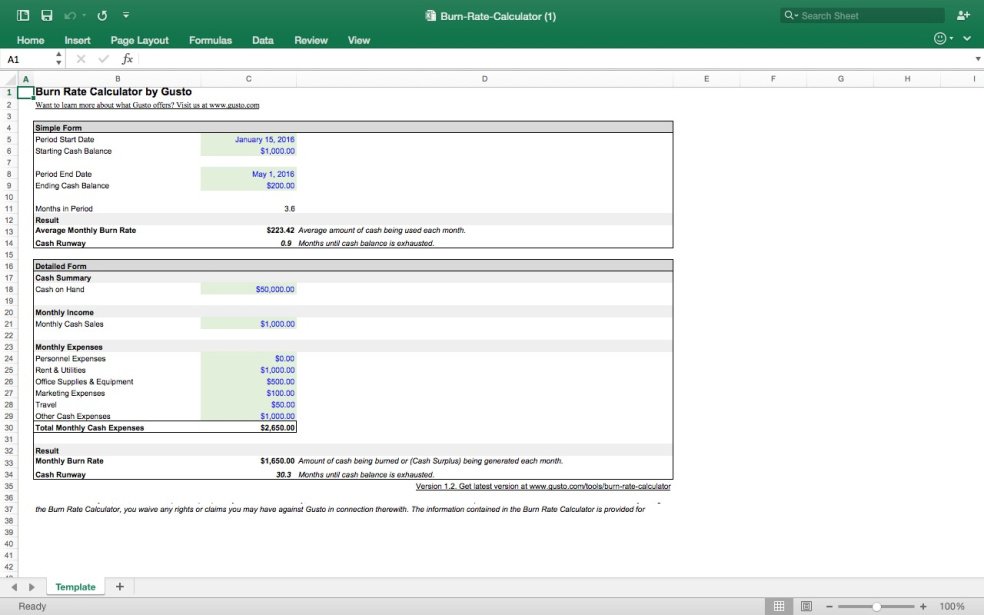984x615 pixels.
Task: Switch to Page Layout view in status bar
Action: (x=805, y=606)
